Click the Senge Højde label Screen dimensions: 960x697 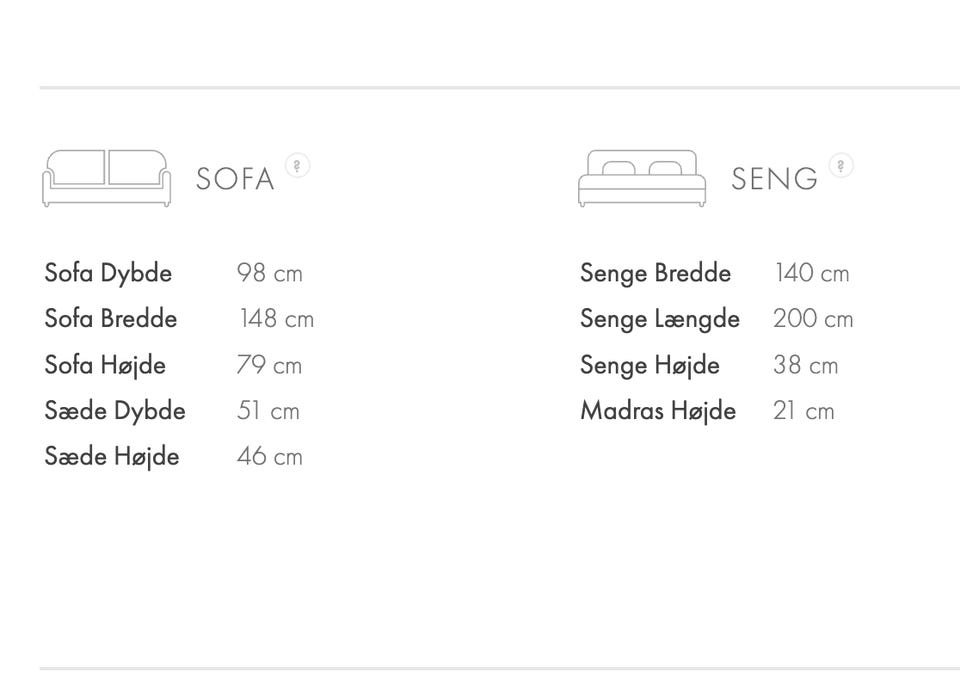650,365
